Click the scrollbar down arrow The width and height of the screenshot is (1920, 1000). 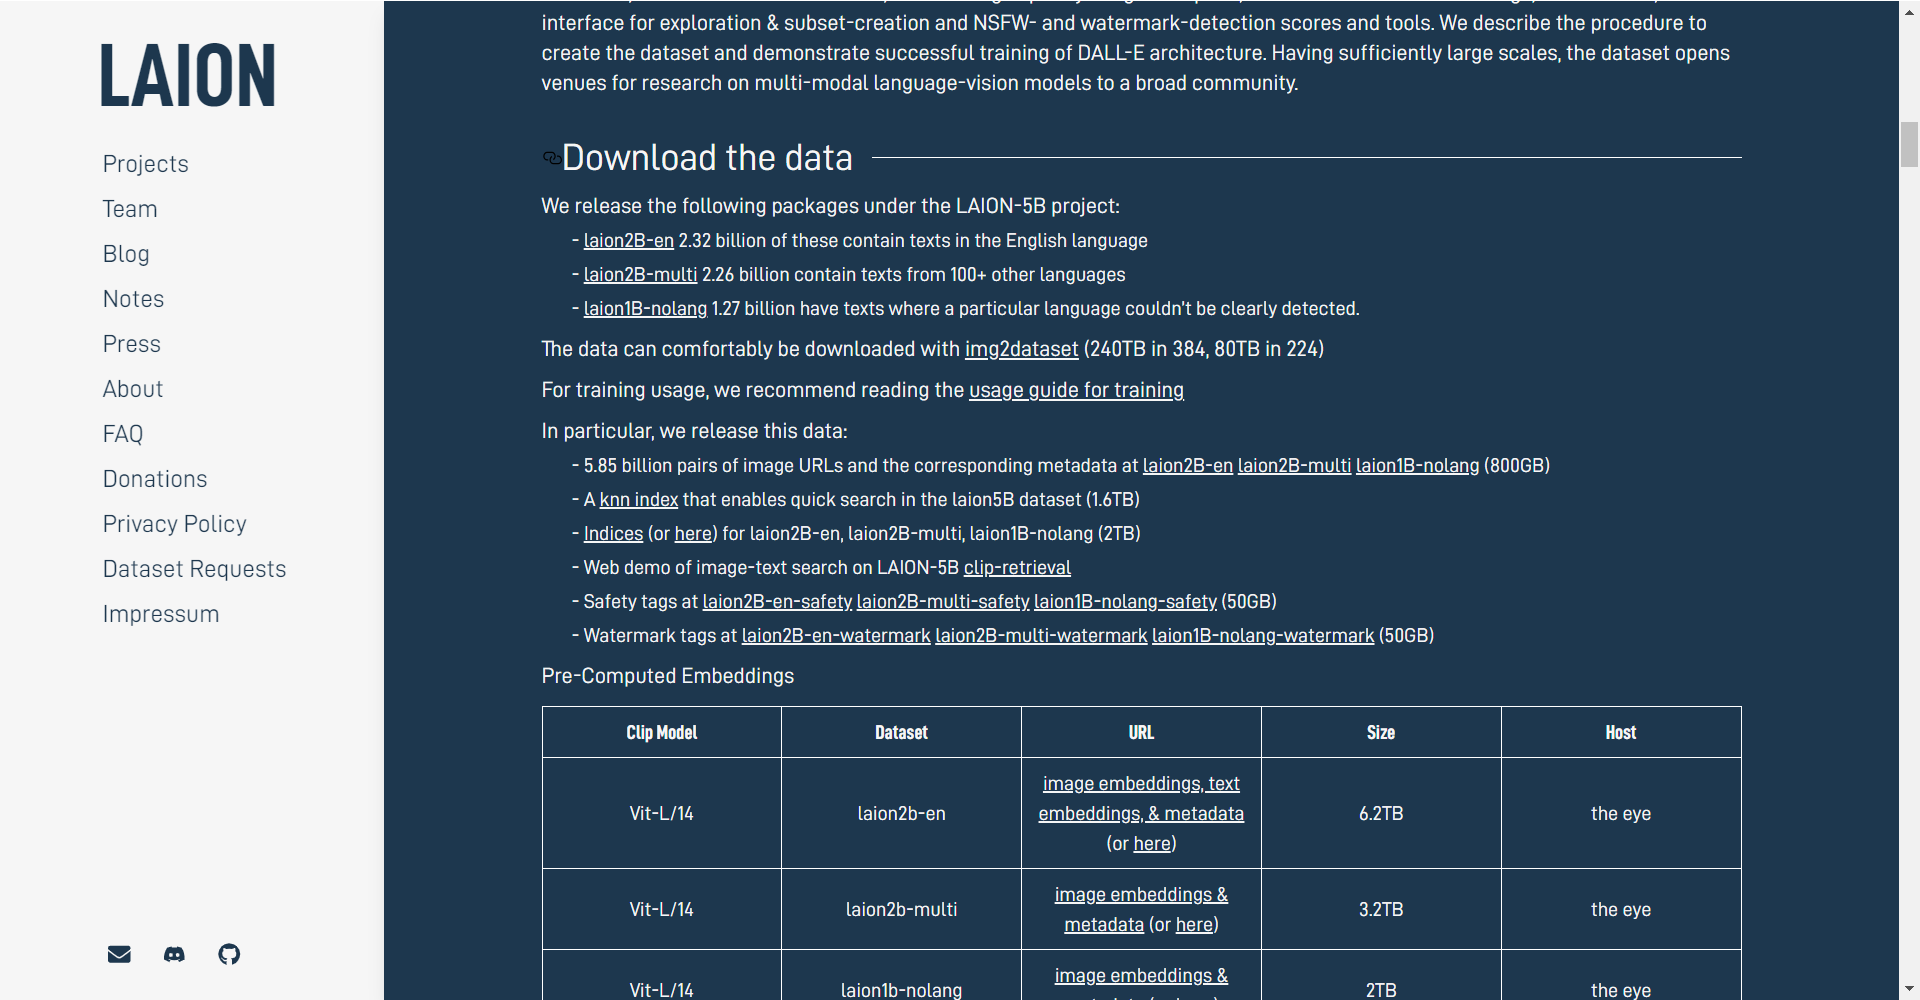click(1909, 990)
